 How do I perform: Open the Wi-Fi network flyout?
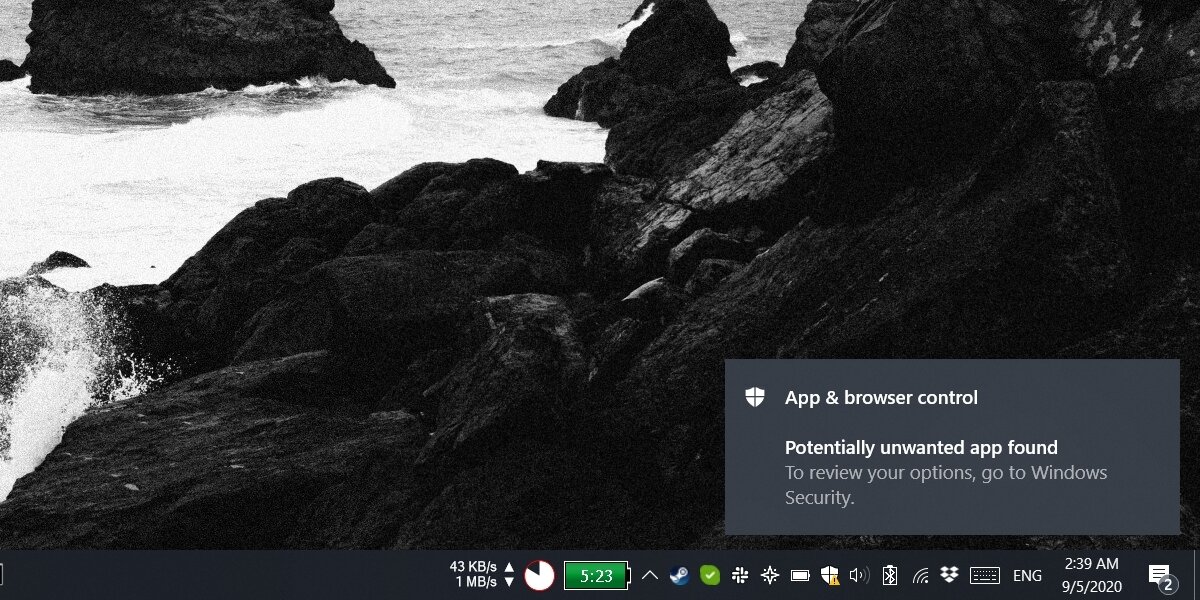(x=921, y=575)
